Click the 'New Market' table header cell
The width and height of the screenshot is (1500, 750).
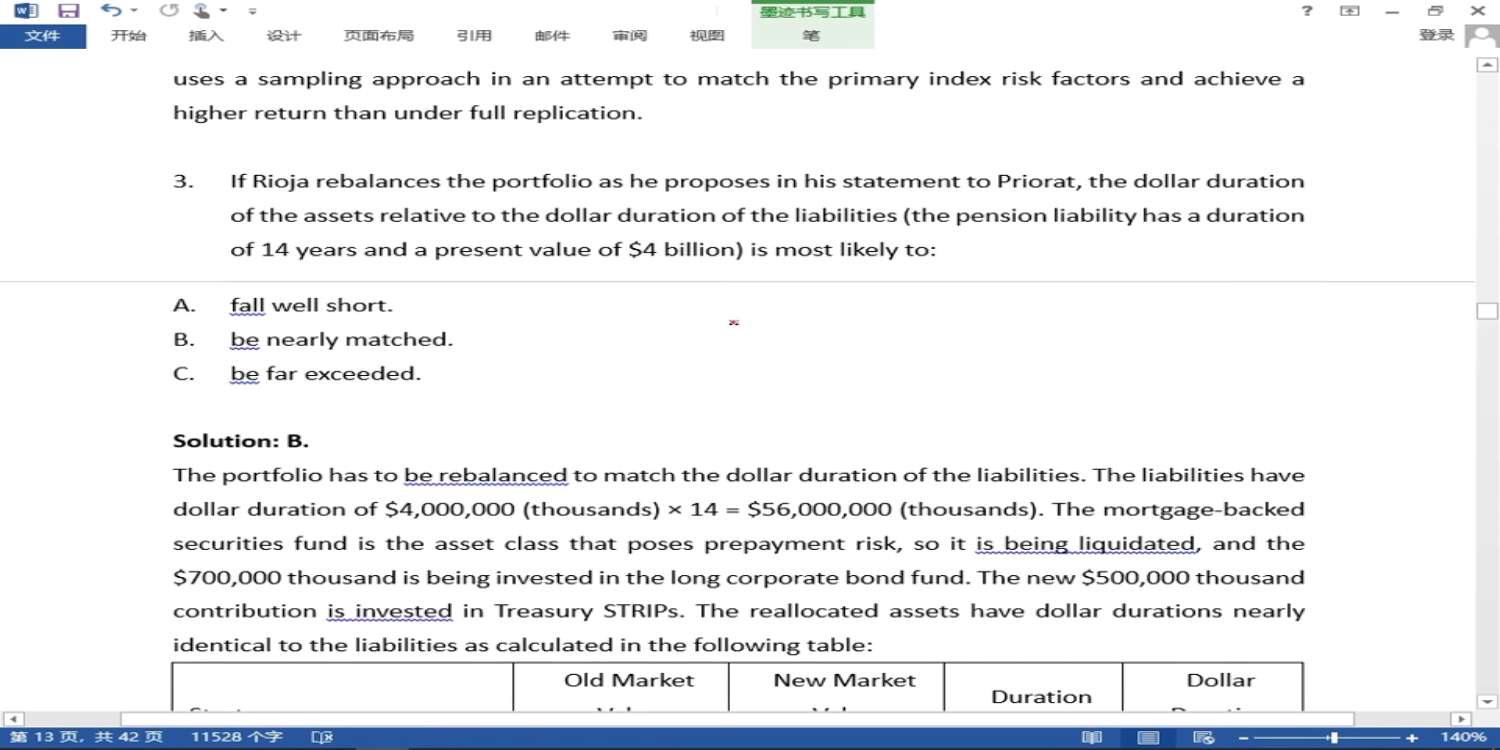(844, 680)
